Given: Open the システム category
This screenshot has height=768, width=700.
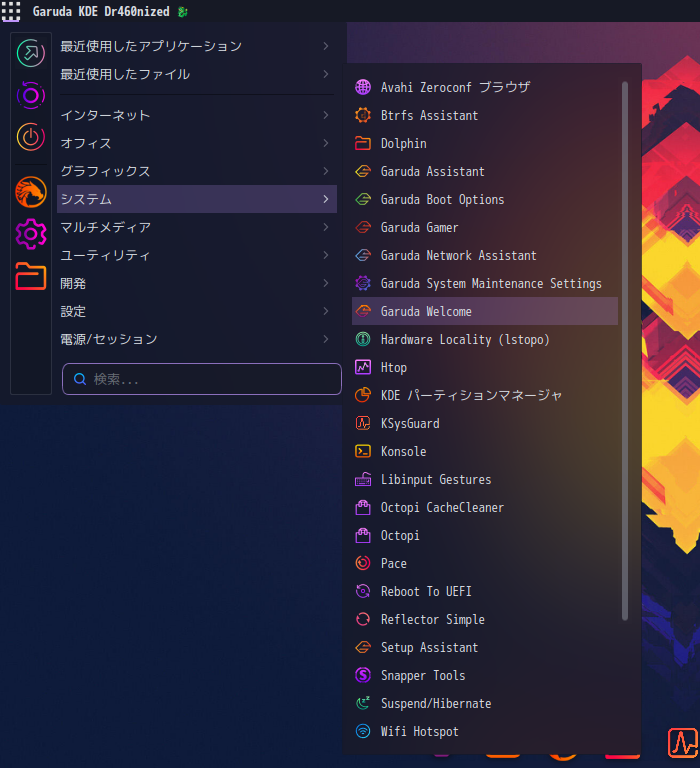Looking at the screenshot, I should point(197,199).
